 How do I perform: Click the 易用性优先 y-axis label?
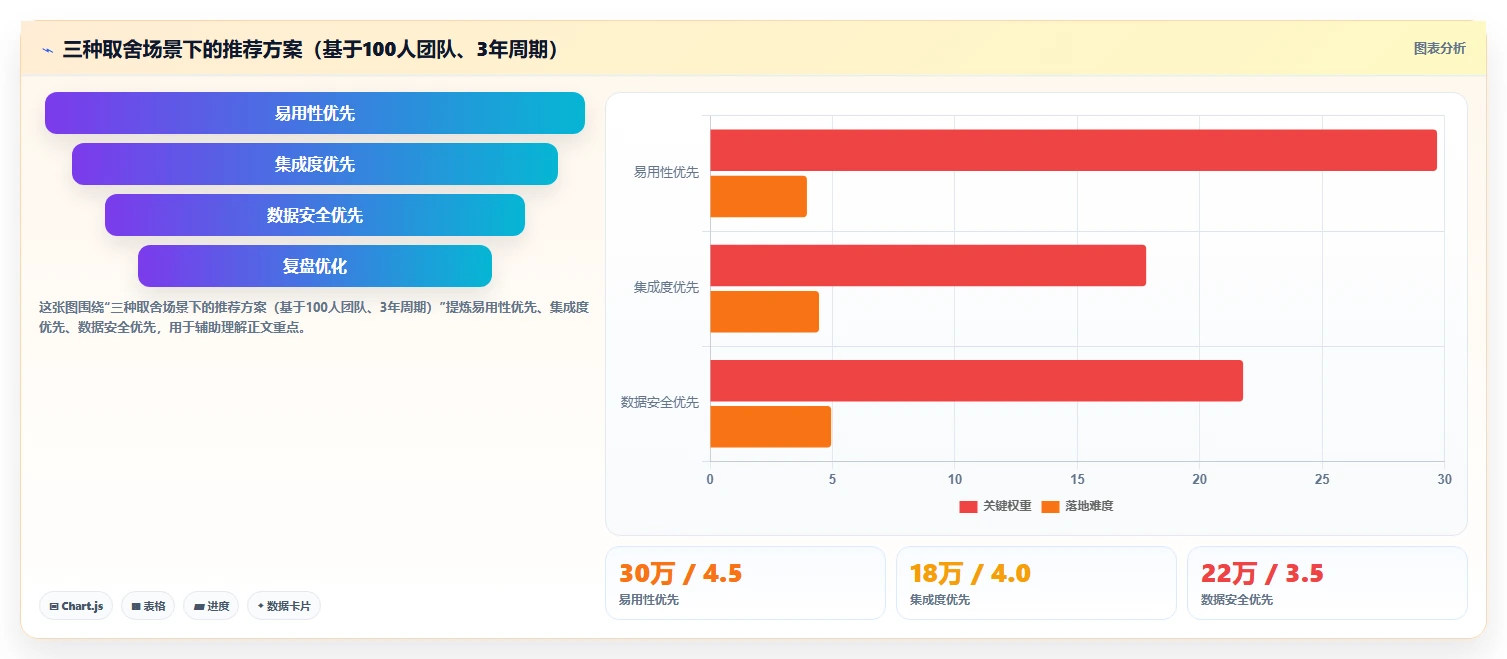click(666, 172)
